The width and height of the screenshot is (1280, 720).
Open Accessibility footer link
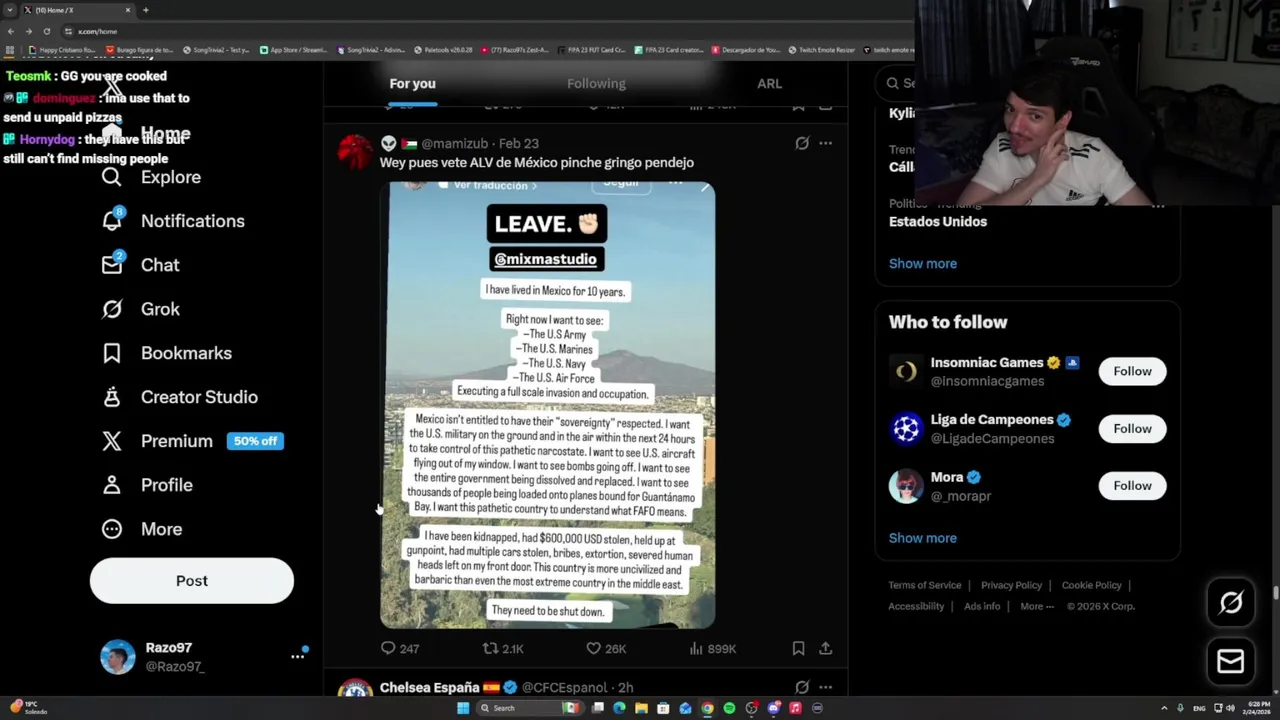pyautogui.click(x=916, y=606)
